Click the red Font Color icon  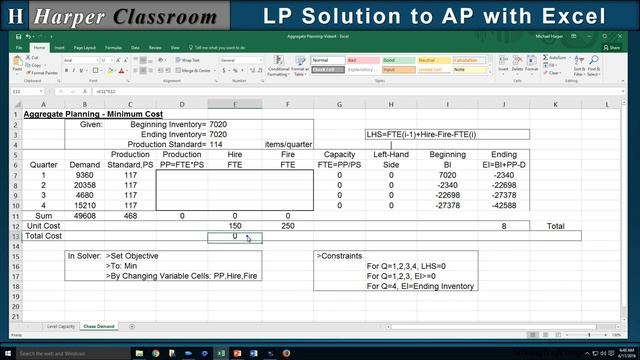[x=121, y=71]
